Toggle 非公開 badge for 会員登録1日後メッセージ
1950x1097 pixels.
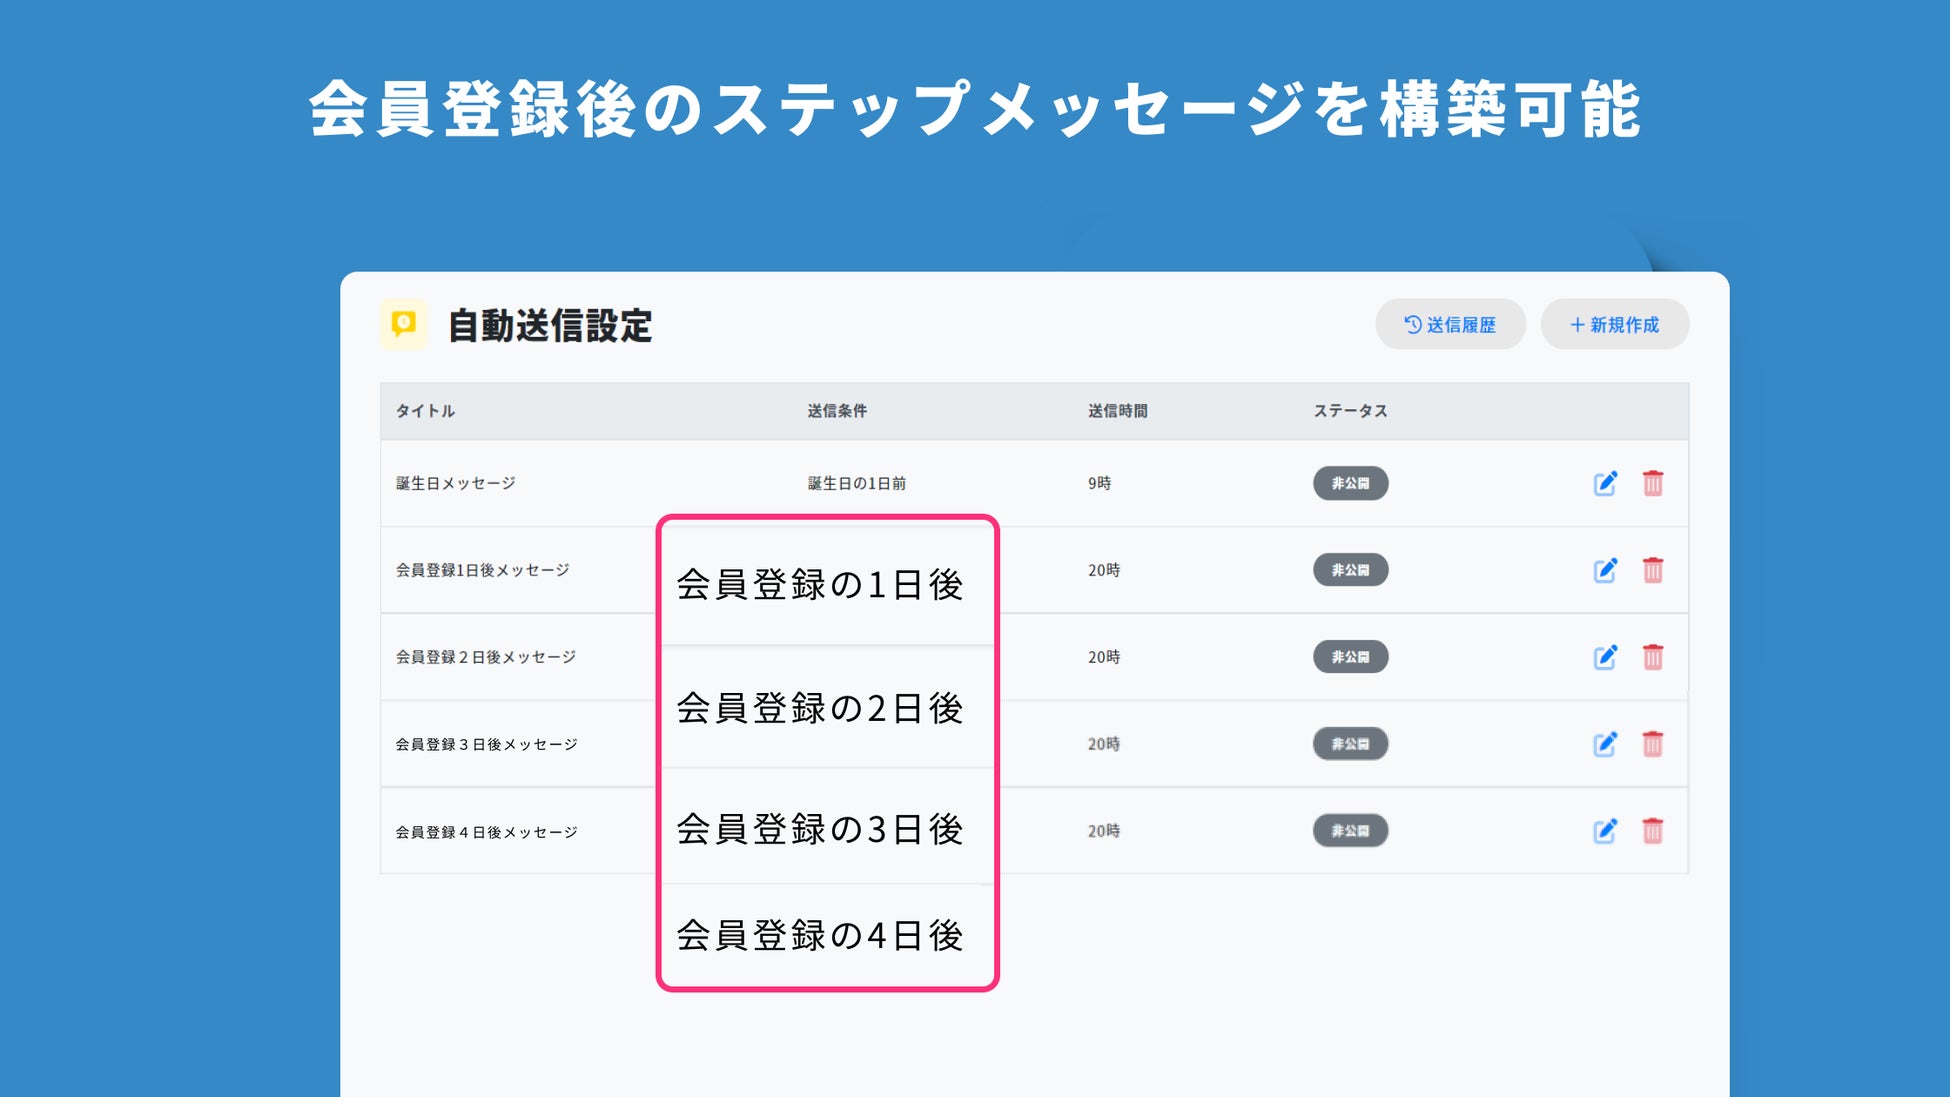1350,570
